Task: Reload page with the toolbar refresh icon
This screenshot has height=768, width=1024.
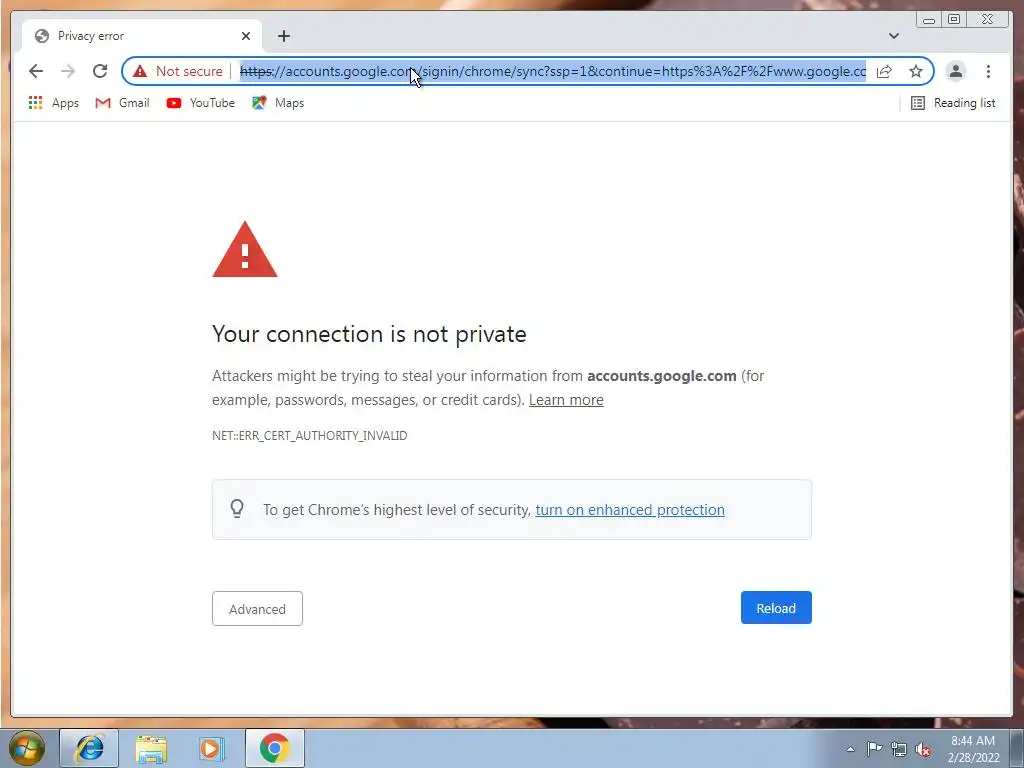Action: click(x=100, y=71)
